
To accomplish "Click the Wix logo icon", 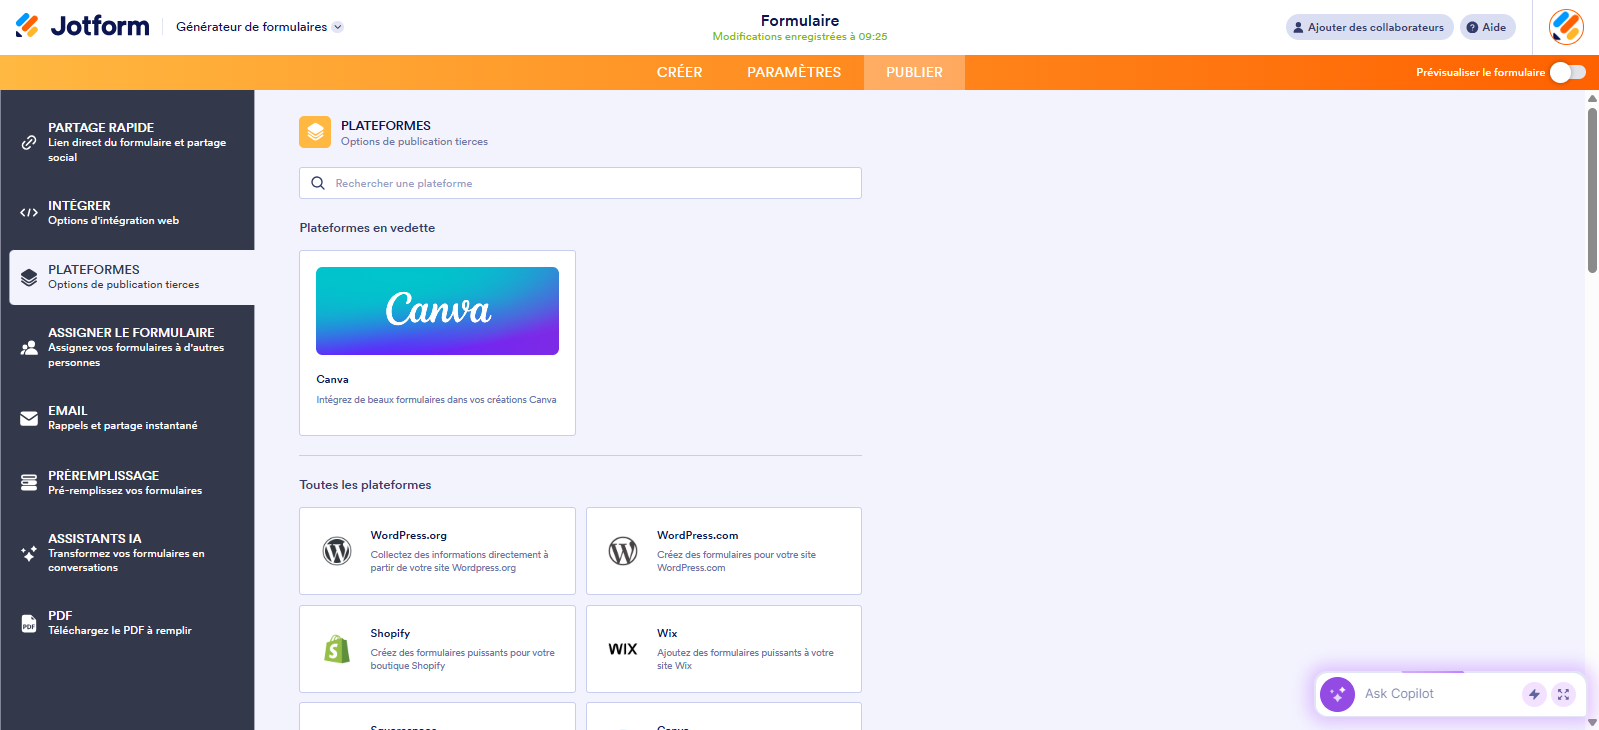I will [x=623, y=649].
